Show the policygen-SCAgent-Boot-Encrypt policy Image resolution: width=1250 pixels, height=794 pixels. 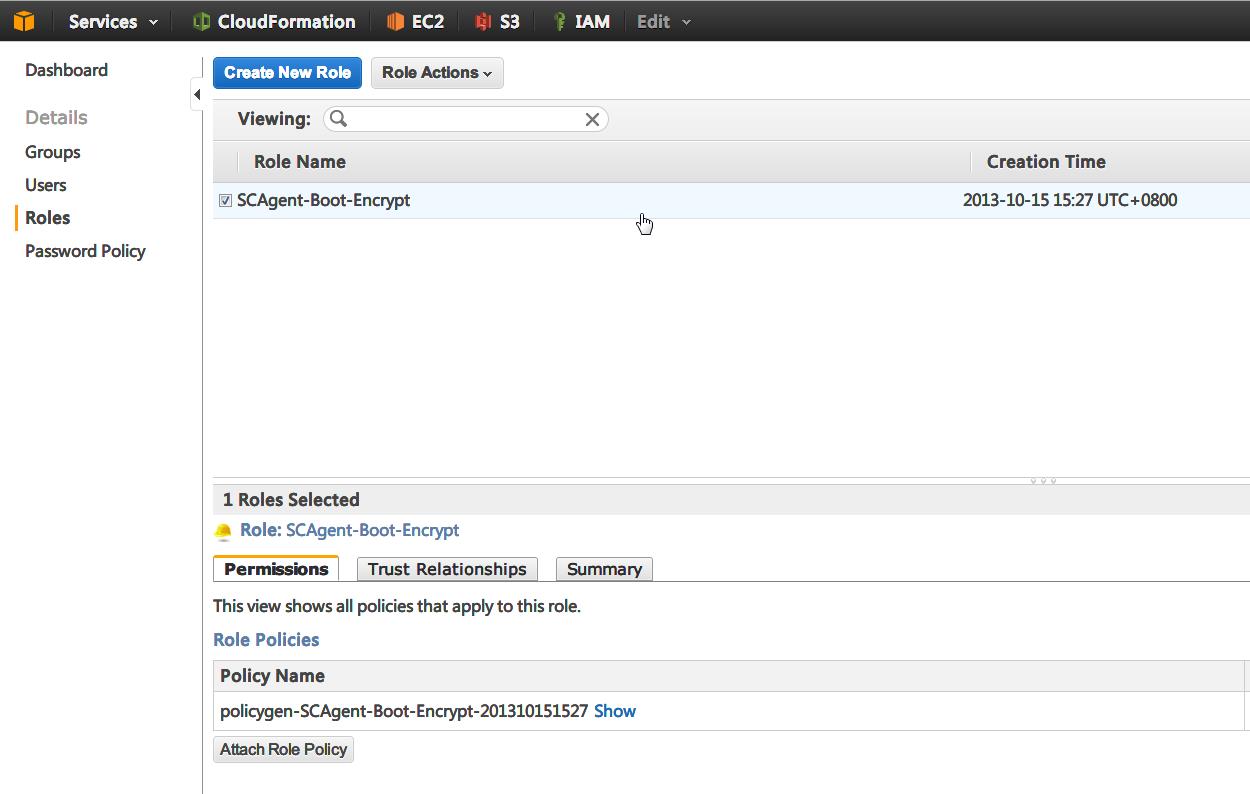point(615,711)
